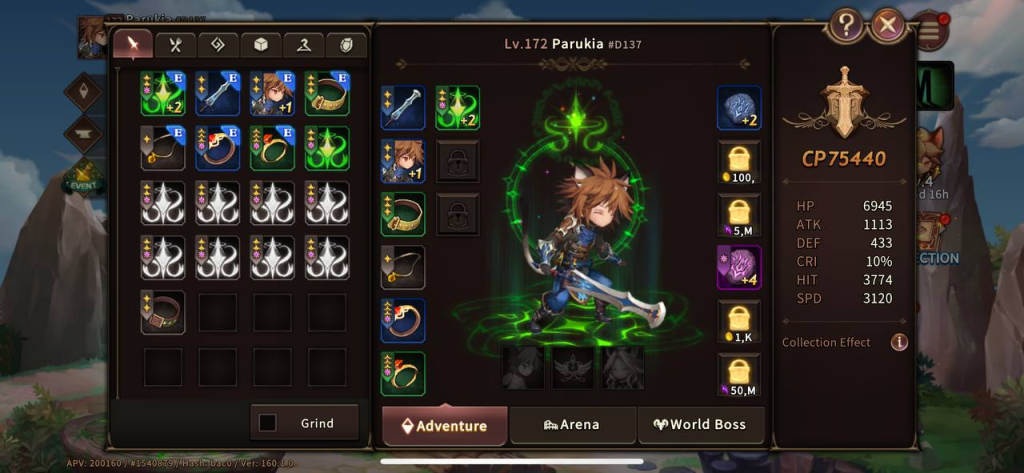This screenshot has height=473, width=1024.
Task: Select the World Boss setup button
Action: (x=700, y=425)
